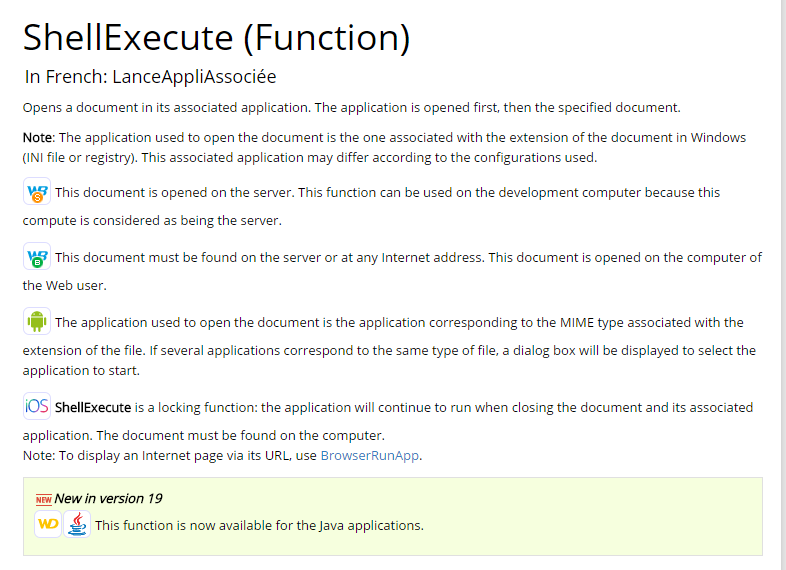Click the WEBDEV server code icon

(x=37, y=191)
